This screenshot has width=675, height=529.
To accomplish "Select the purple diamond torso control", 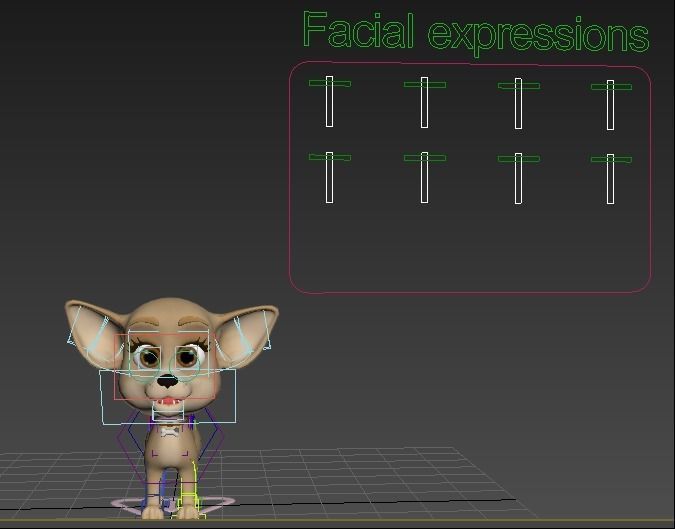I will pos(170,445).
